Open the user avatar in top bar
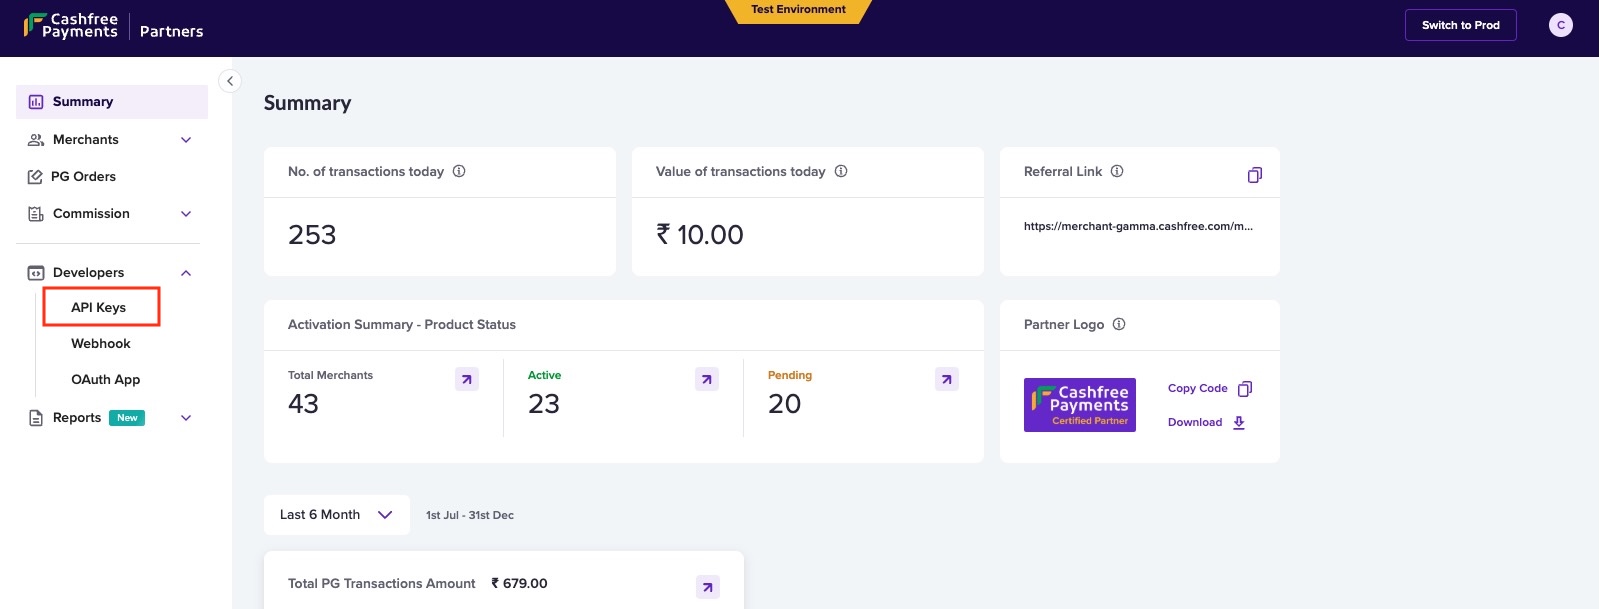 click(x=1560, y=25)
